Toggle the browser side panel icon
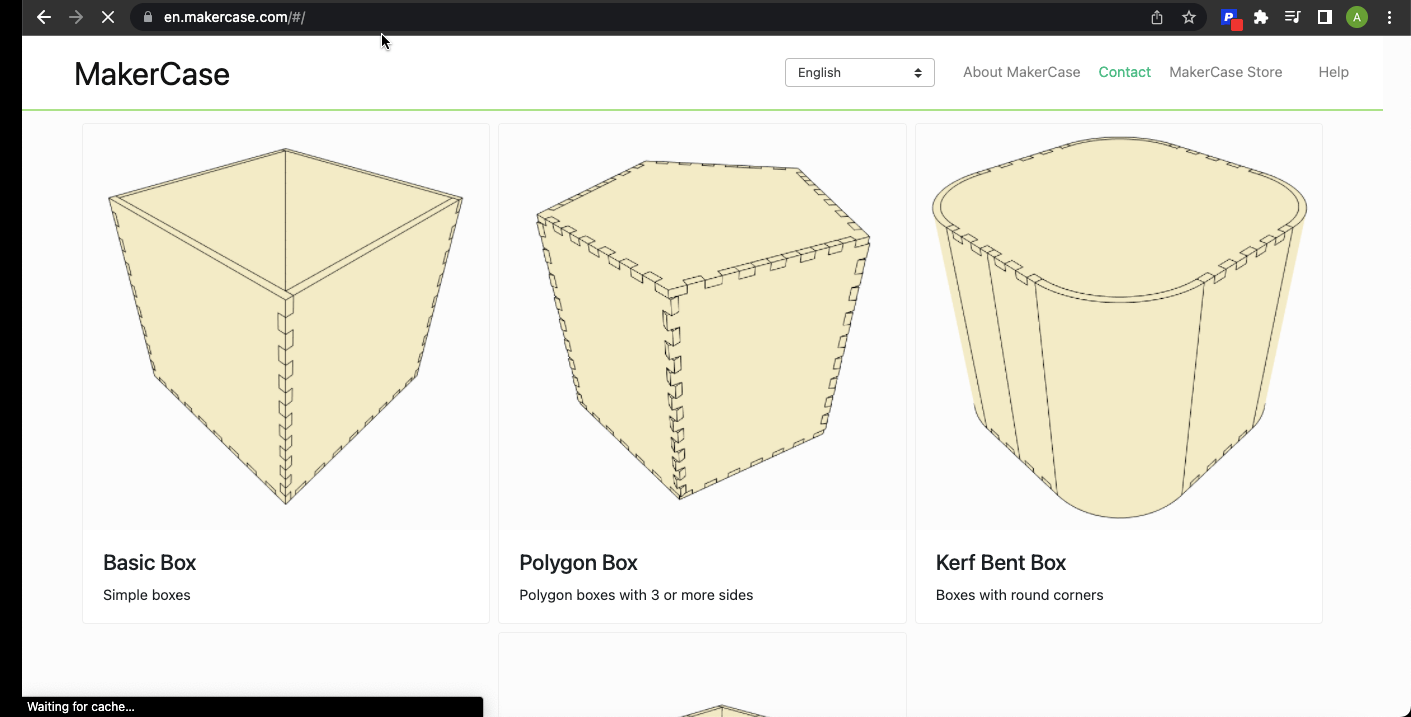This screenshot has width=1411, height=717. (1324, 17)
